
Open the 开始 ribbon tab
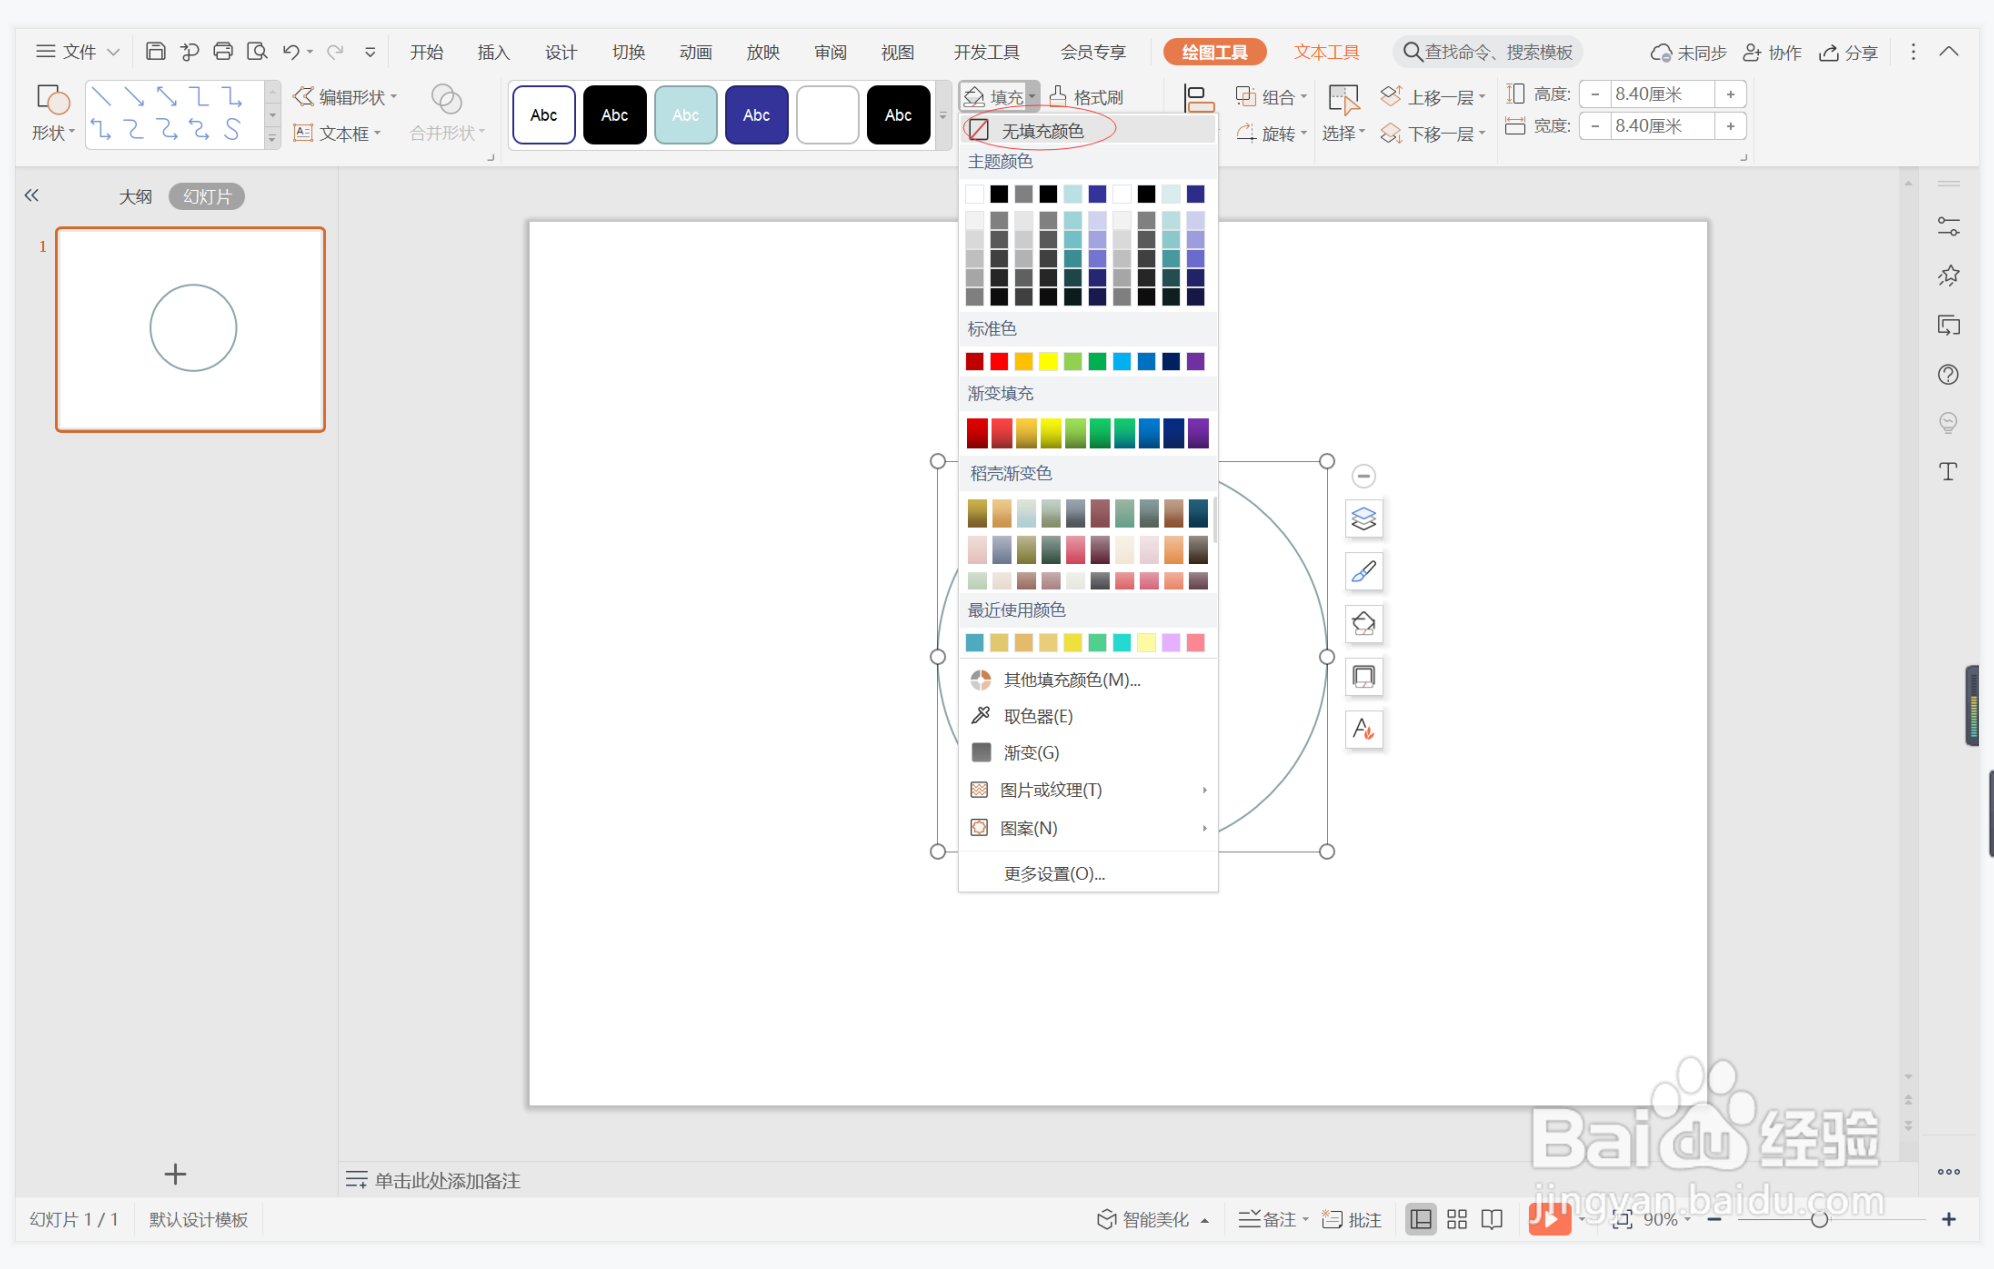427,52
